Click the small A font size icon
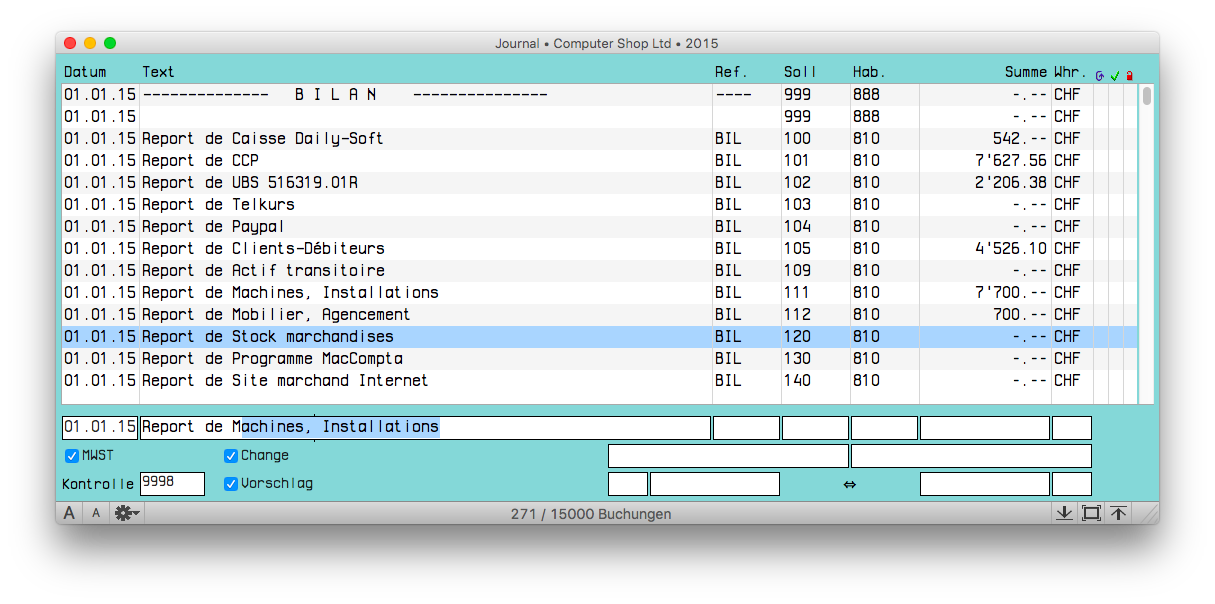The image size is (1215, 604). (96, 513)
